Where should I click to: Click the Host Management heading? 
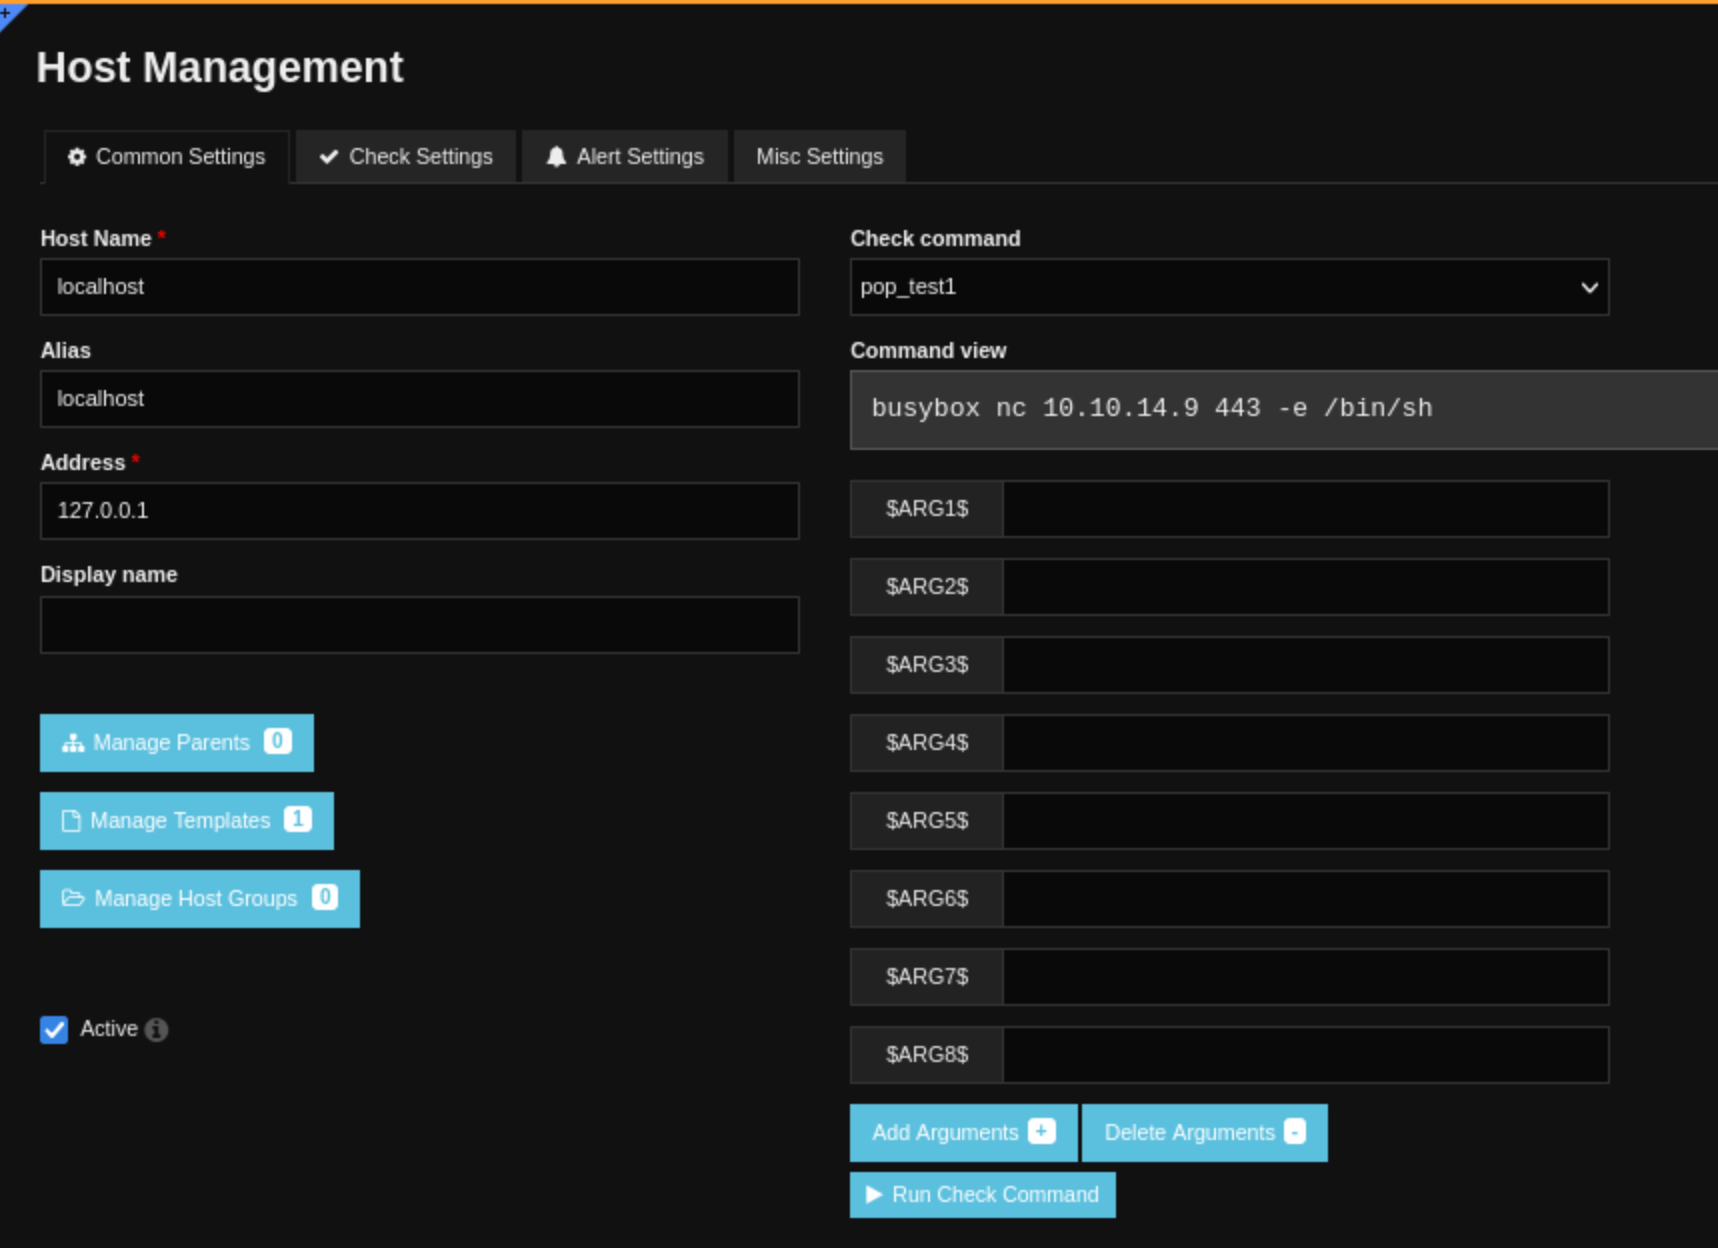pos(220,68)
